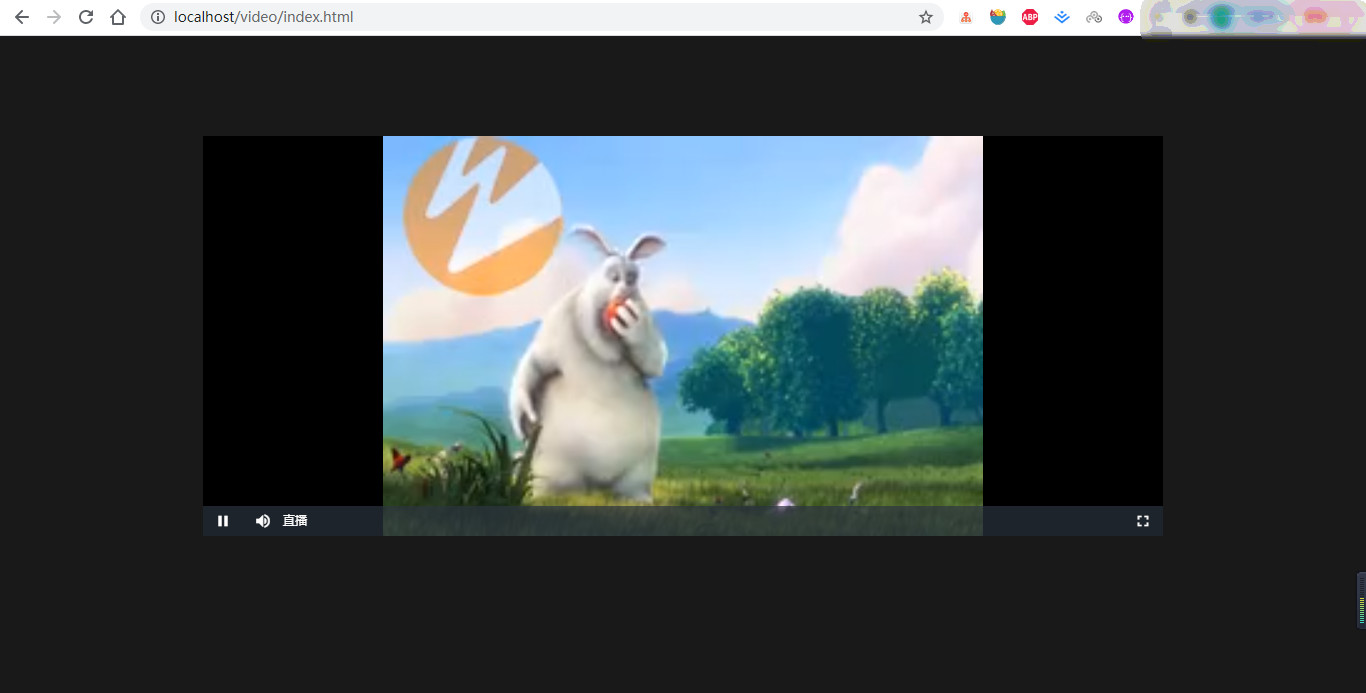Mute the video volume
Viewport: 1366px width, 693px height.
click(263, 521)
